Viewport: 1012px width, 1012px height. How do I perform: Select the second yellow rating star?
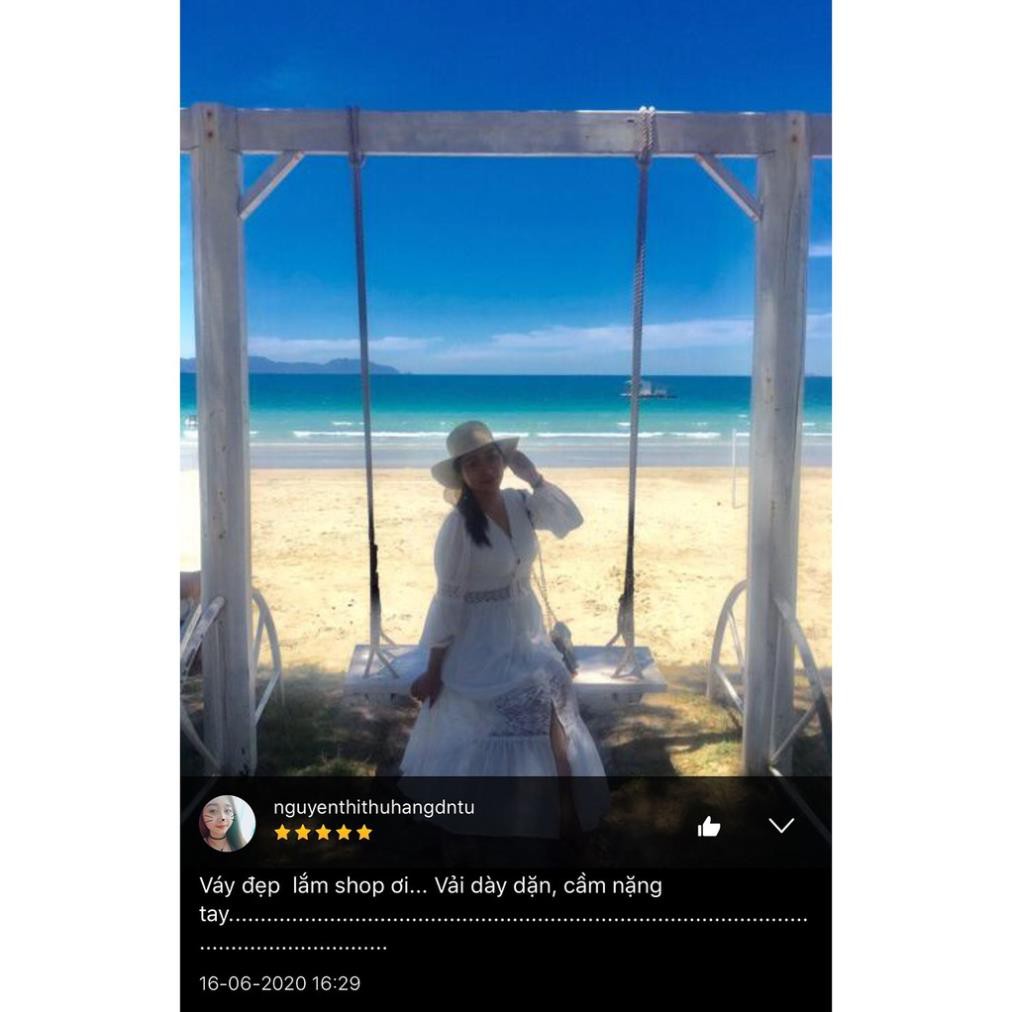(x=303, y=832)
